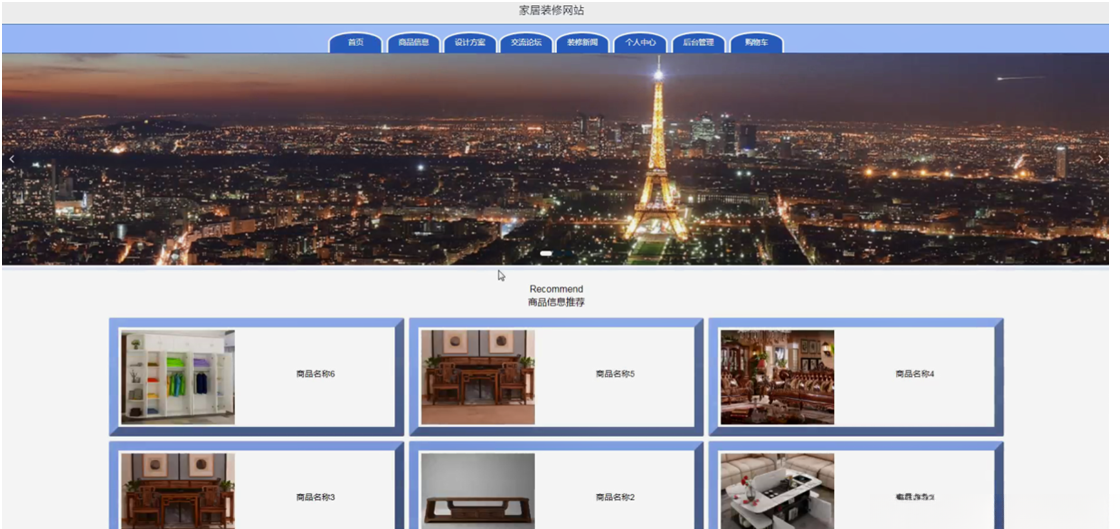1120x529 pixels.
Task: Open the wooden bench image for 商品名称2
Action: (478, 491)
